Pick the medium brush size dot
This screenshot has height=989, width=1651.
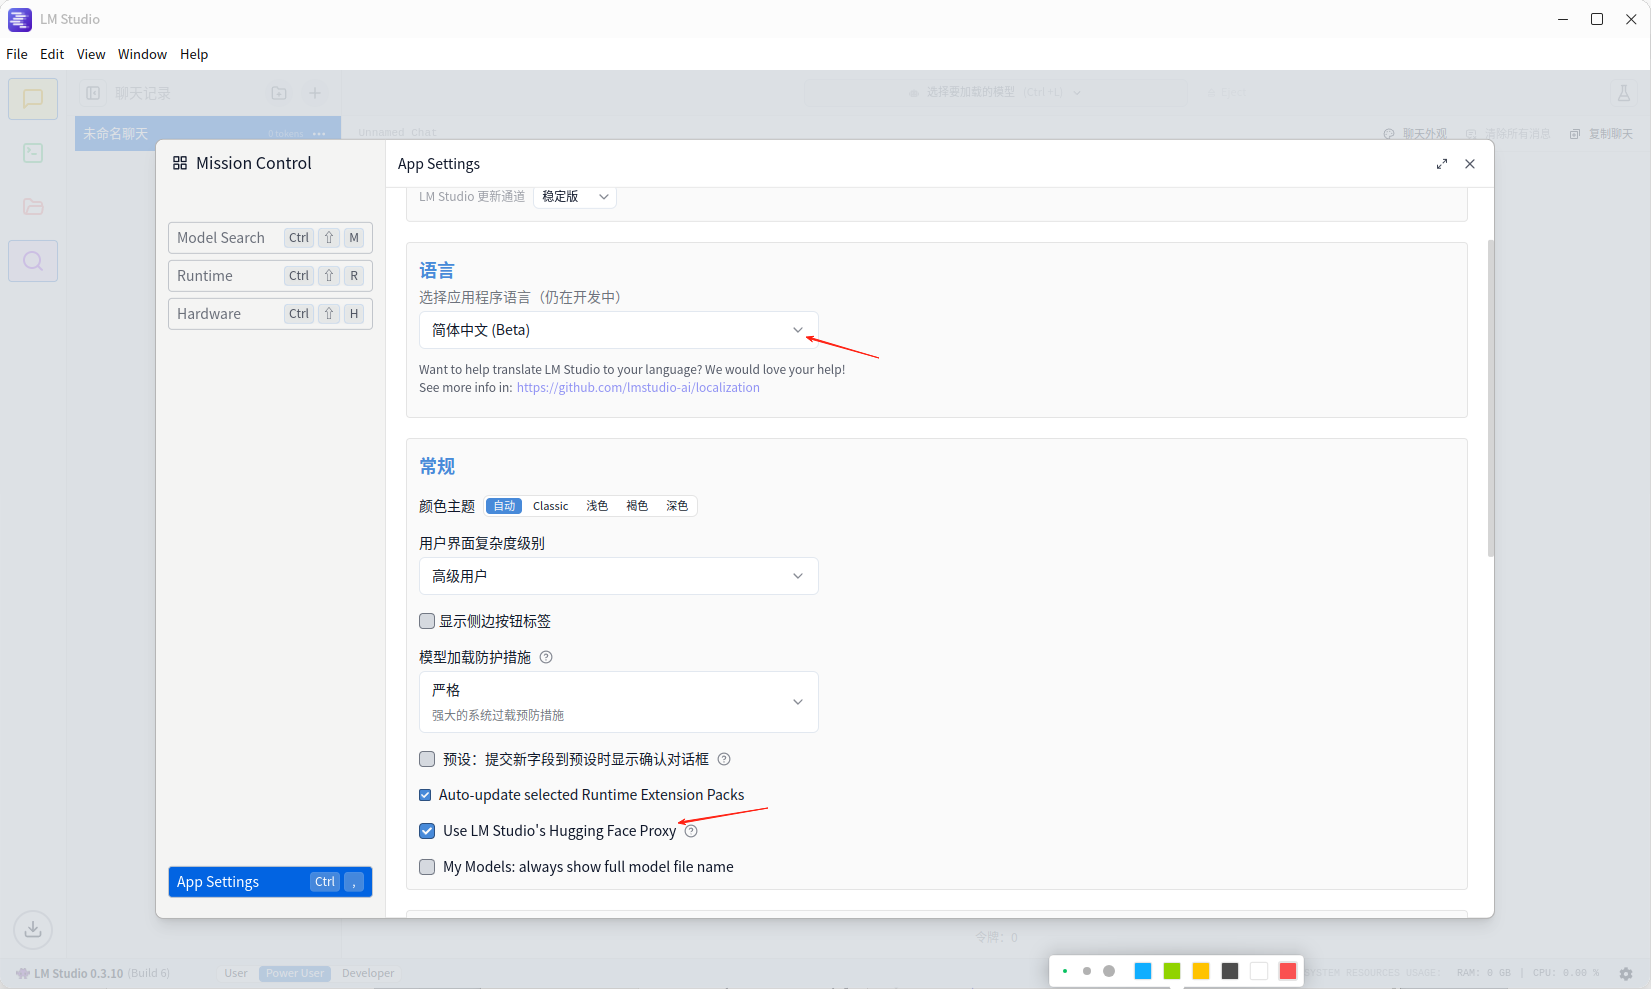click(1087, 971)
